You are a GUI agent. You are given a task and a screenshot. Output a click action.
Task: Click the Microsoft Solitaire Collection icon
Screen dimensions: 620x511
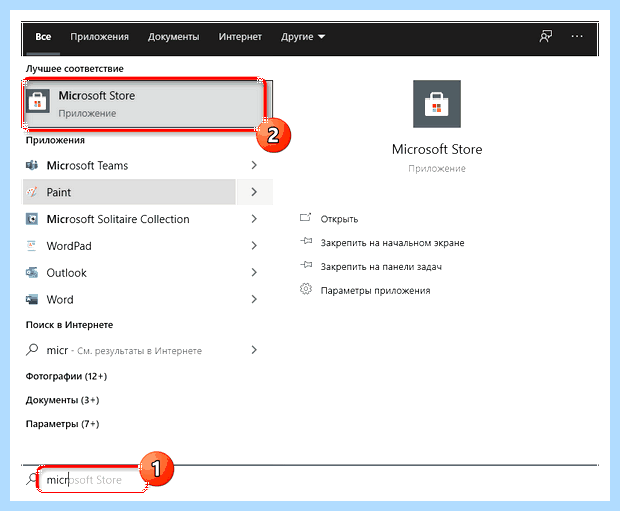point(32,219)
